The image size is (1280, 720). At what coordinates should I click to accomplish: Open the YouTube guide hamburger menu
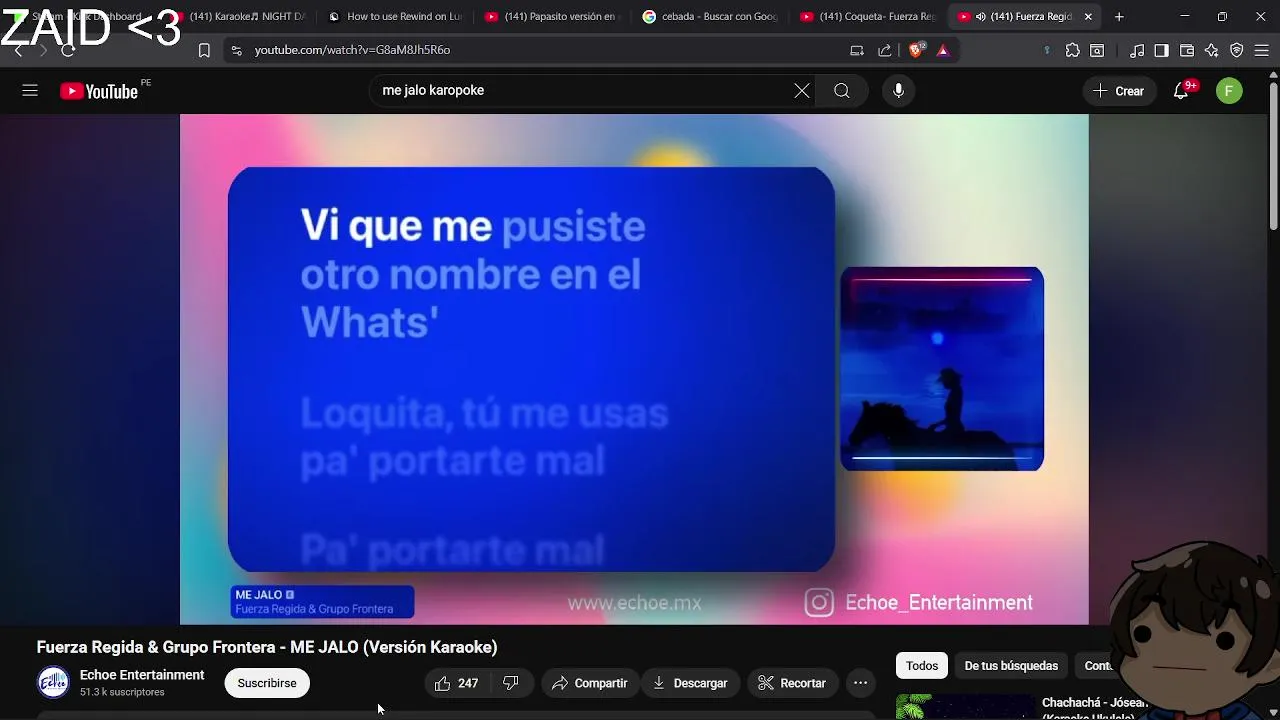pos(30,91)
